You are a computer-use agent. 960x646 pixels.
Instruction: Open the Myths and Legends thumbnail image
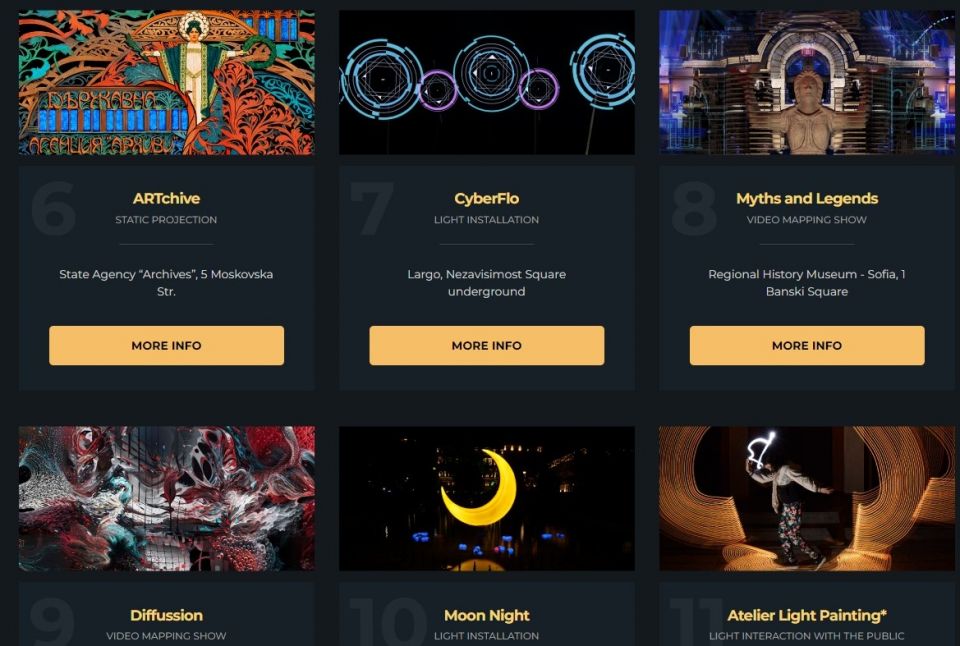pos(807,82)
